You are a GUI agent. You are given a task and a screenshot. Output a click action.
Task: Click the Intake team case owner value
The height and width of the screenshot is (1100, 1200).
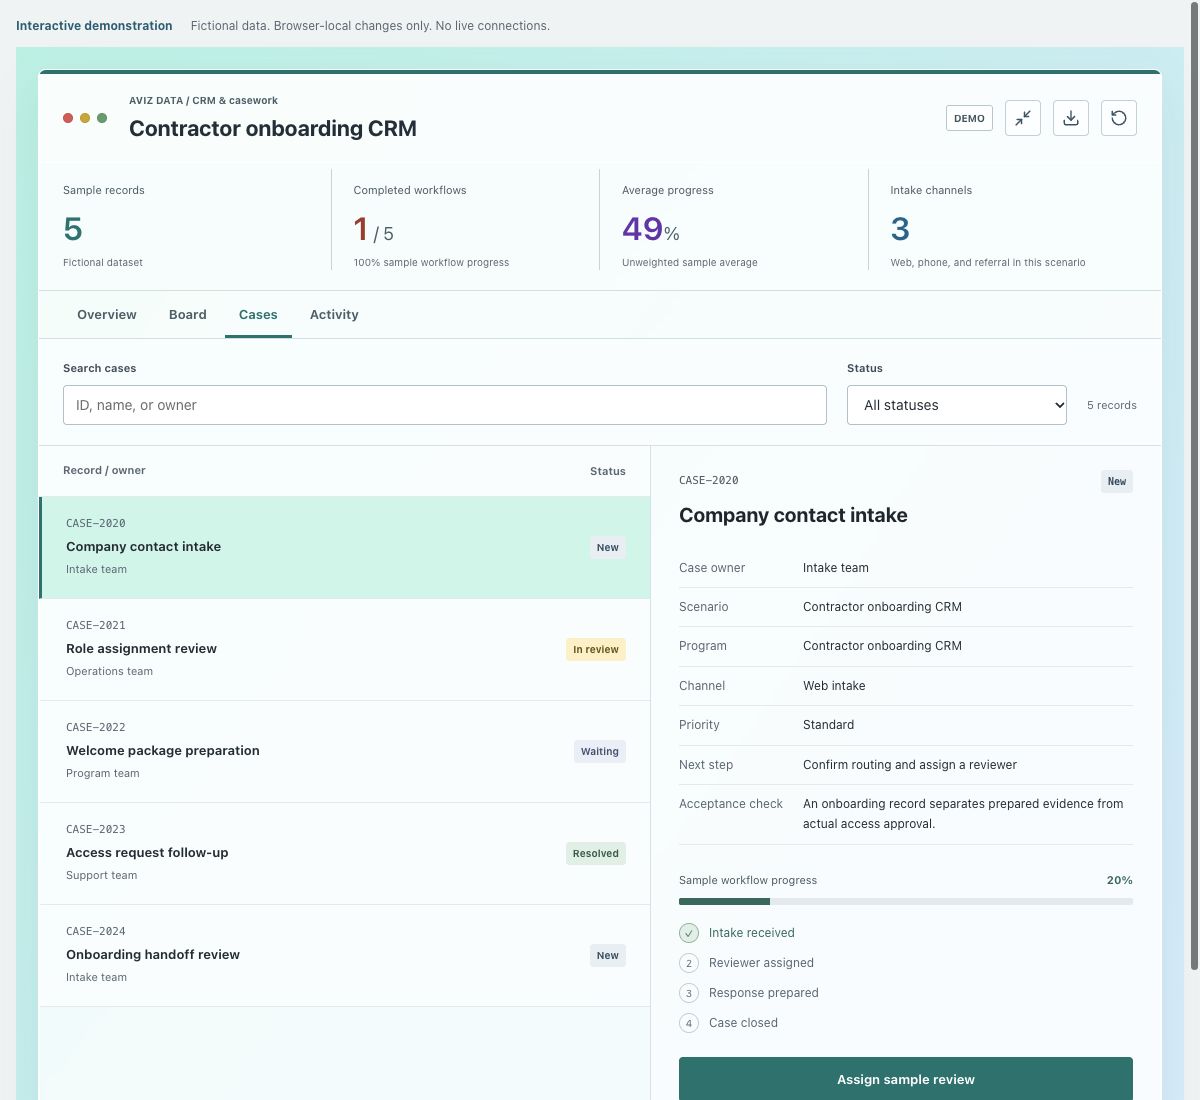pos(836,568)
